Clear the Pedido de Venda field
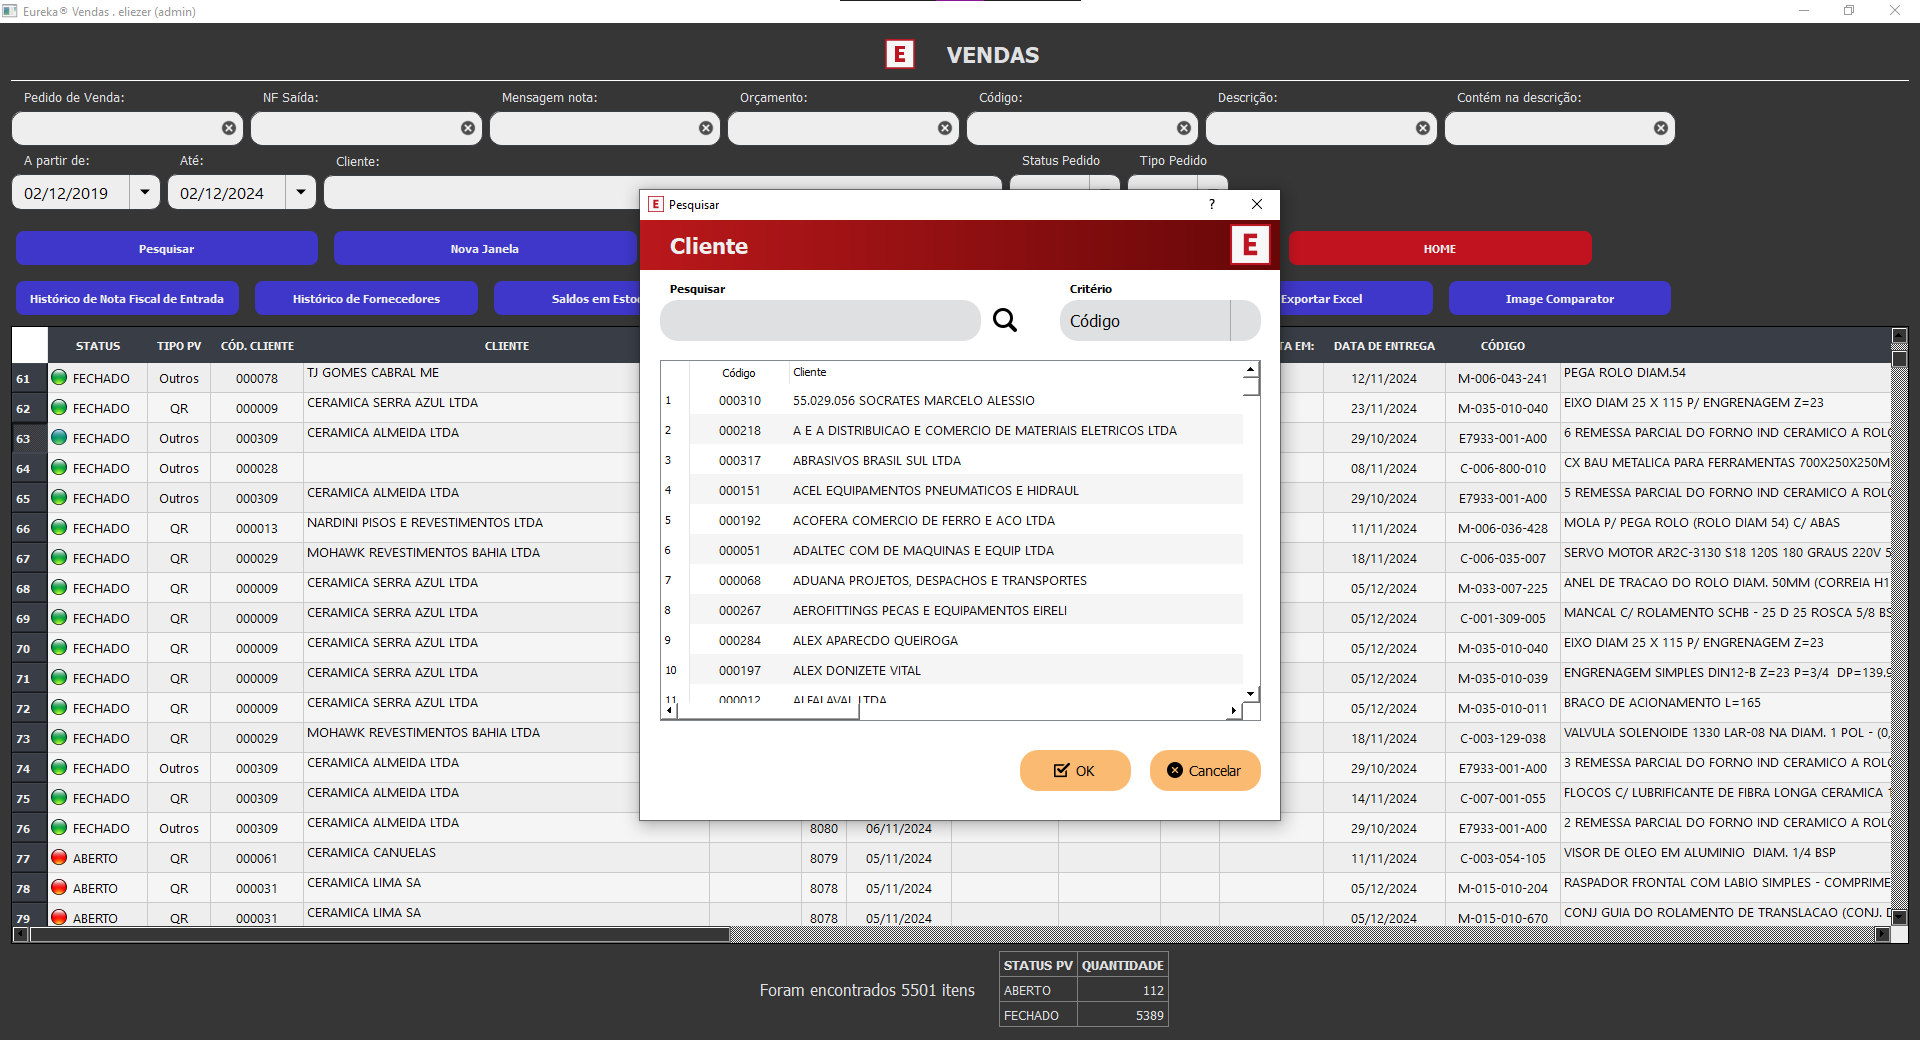Image resolution: width=1920 pixels, height=1040 pixels. coord(229,128)
